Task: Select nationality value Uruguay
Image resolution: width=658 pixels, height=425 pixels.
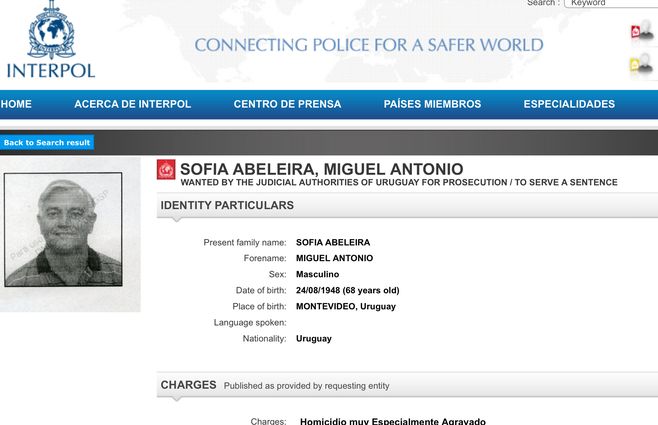Action: click(x=313, y=339)
